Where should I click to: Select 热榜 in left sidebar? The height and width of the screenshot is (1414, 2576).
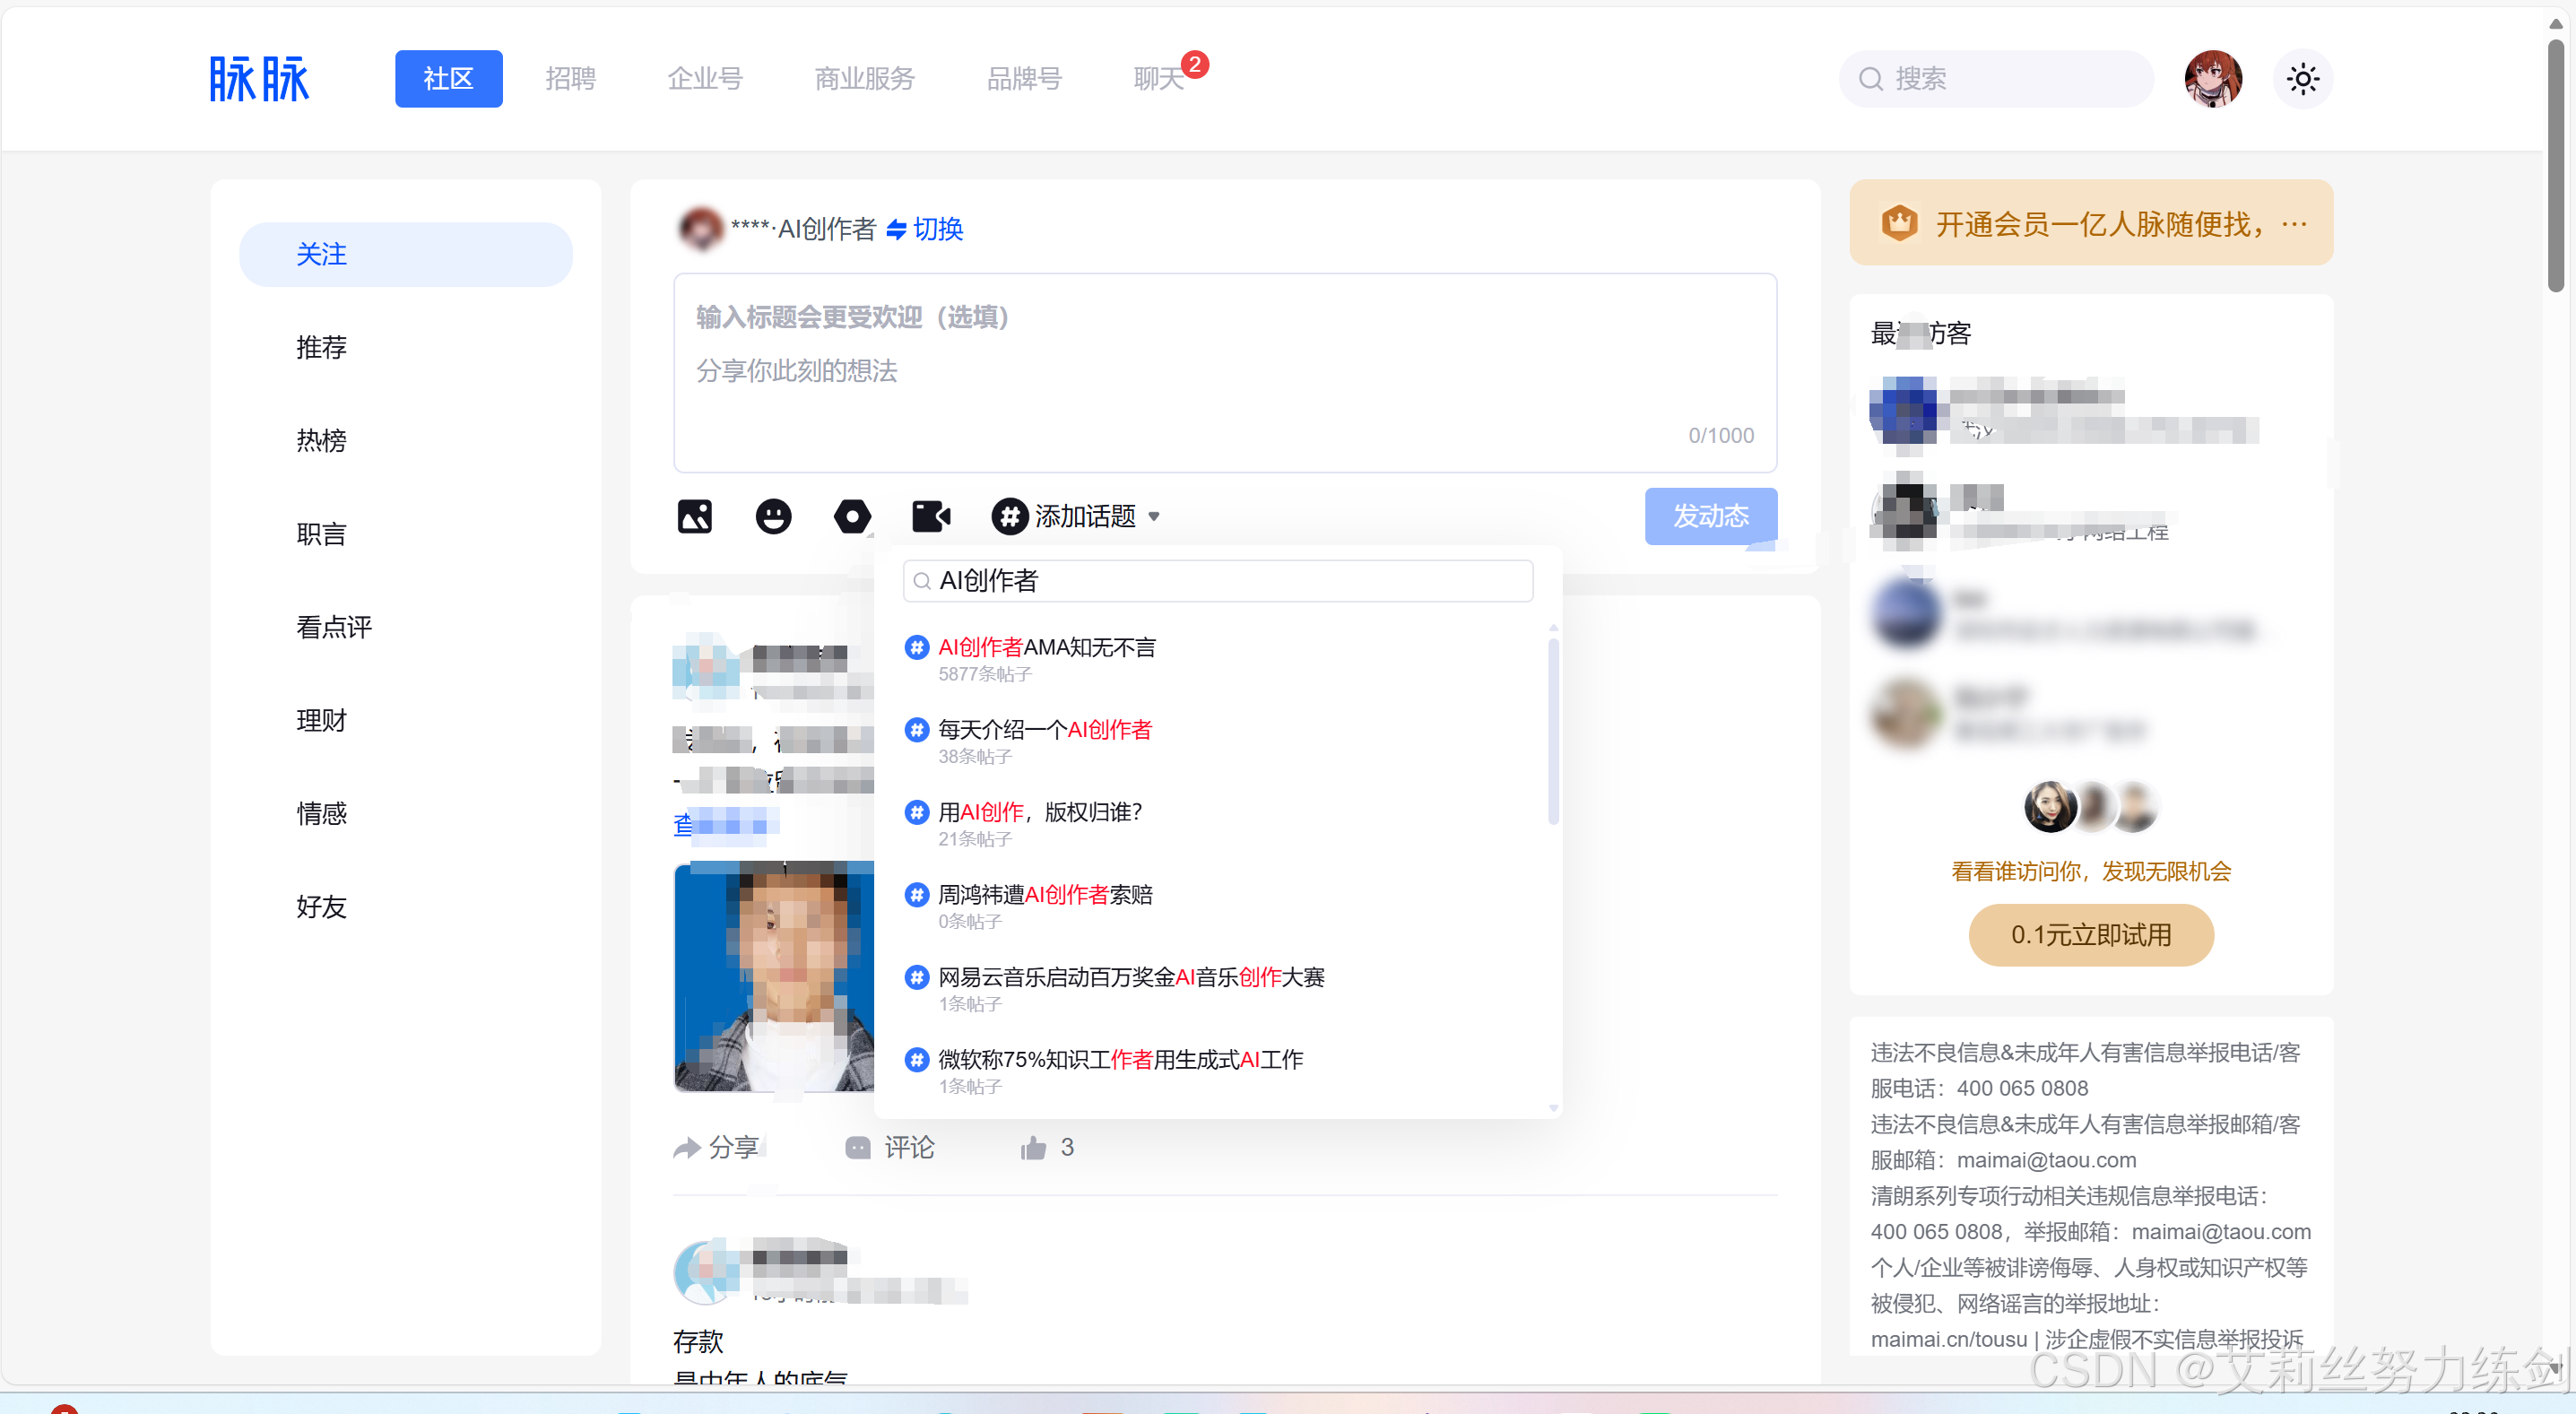pyautogui.click(x=321, y=440)
